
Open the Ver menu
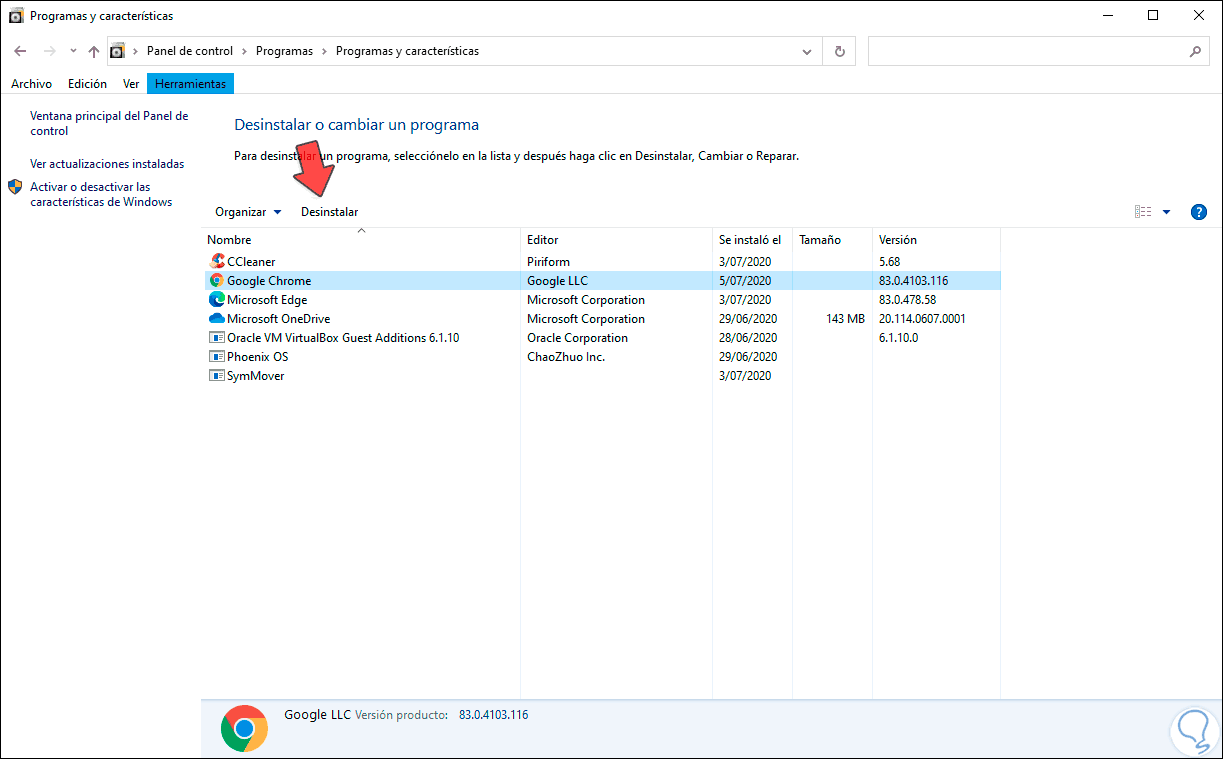pos(131,84)
